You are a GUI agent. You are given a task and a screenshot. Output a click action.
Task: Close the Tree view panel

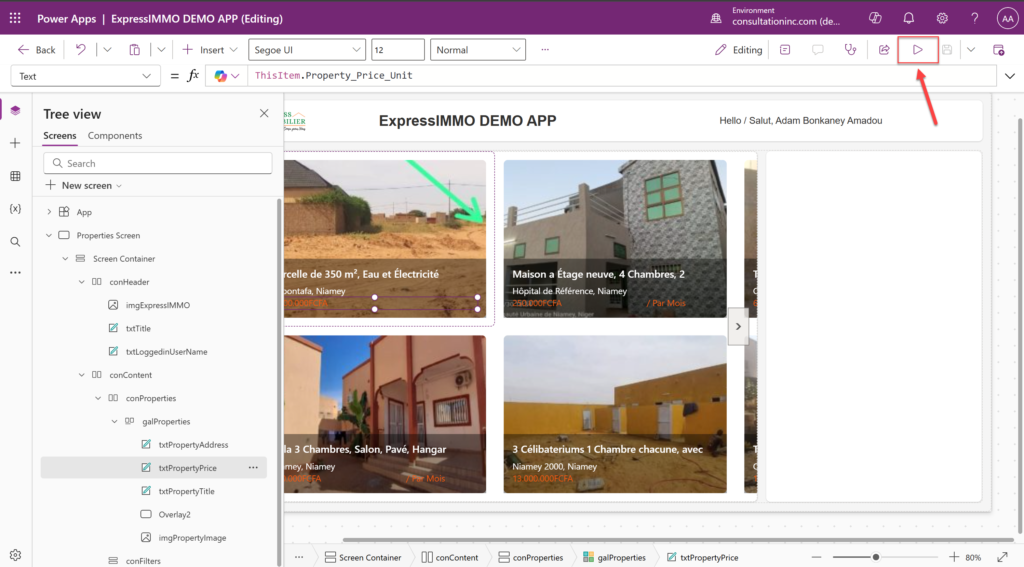[264, 114]
